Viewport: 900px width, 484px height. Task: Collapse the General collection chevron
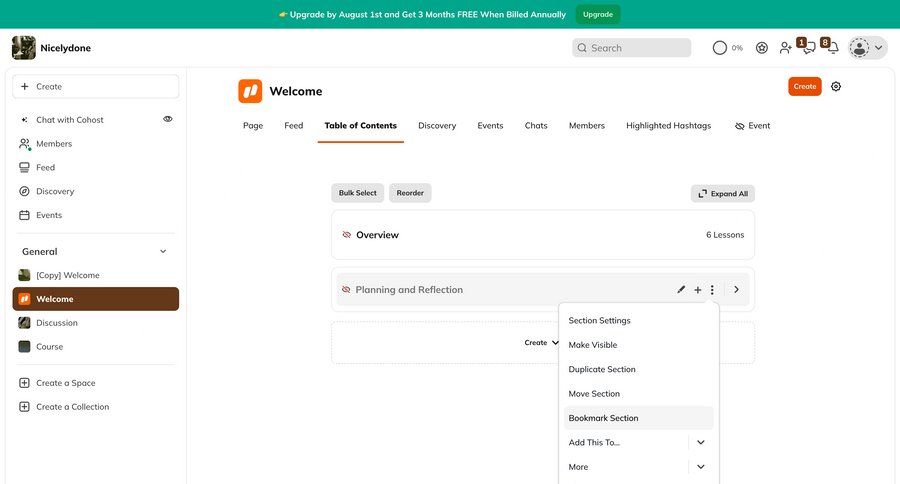pos(163,251)
